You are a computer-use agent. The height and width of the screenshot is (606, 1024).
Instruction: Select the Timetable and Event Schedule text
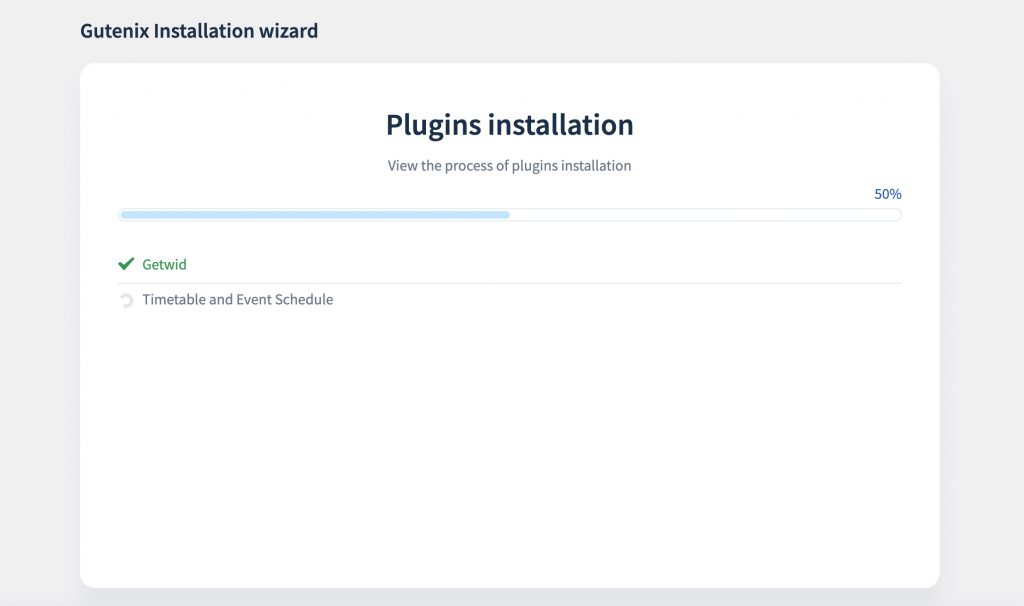[238, 299]
